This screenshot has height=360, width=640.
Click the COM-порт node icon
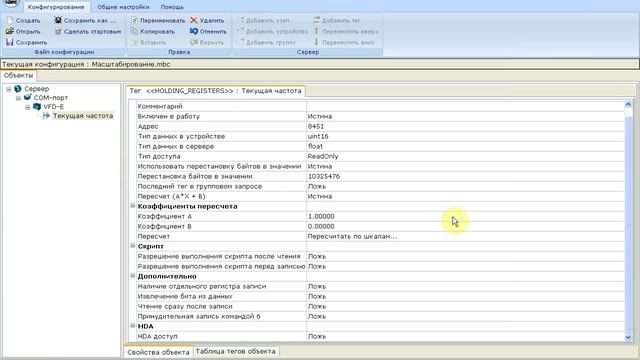pos(27,98)
